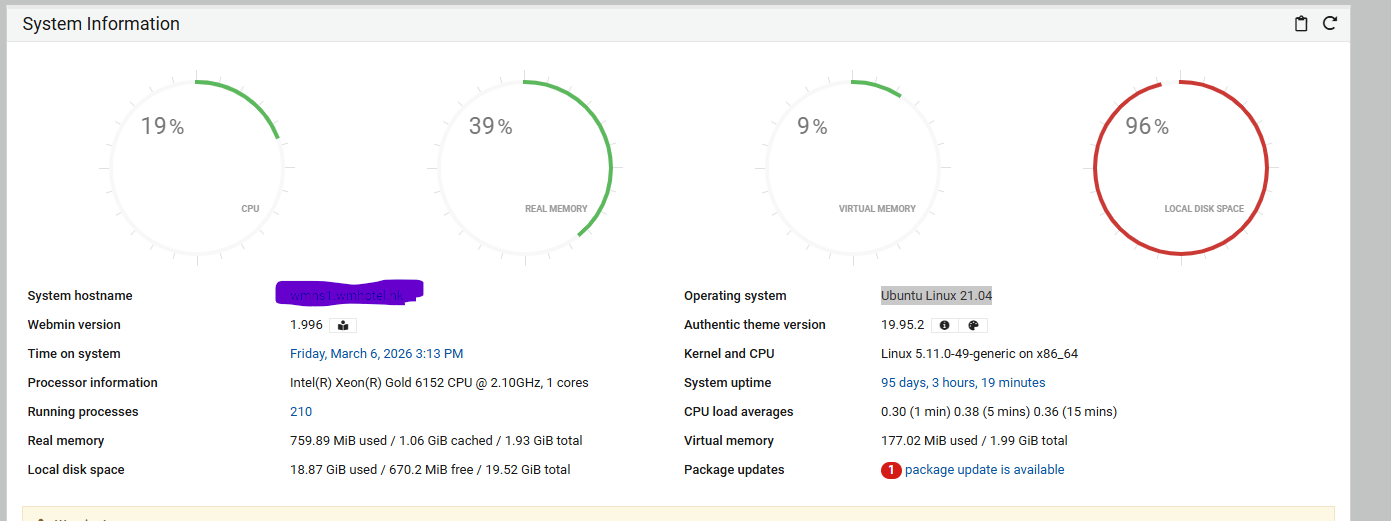Click the icon button beside Webmin version 1.996
The height and width of the screenshot is (521, 1391).
click(343, 325)
